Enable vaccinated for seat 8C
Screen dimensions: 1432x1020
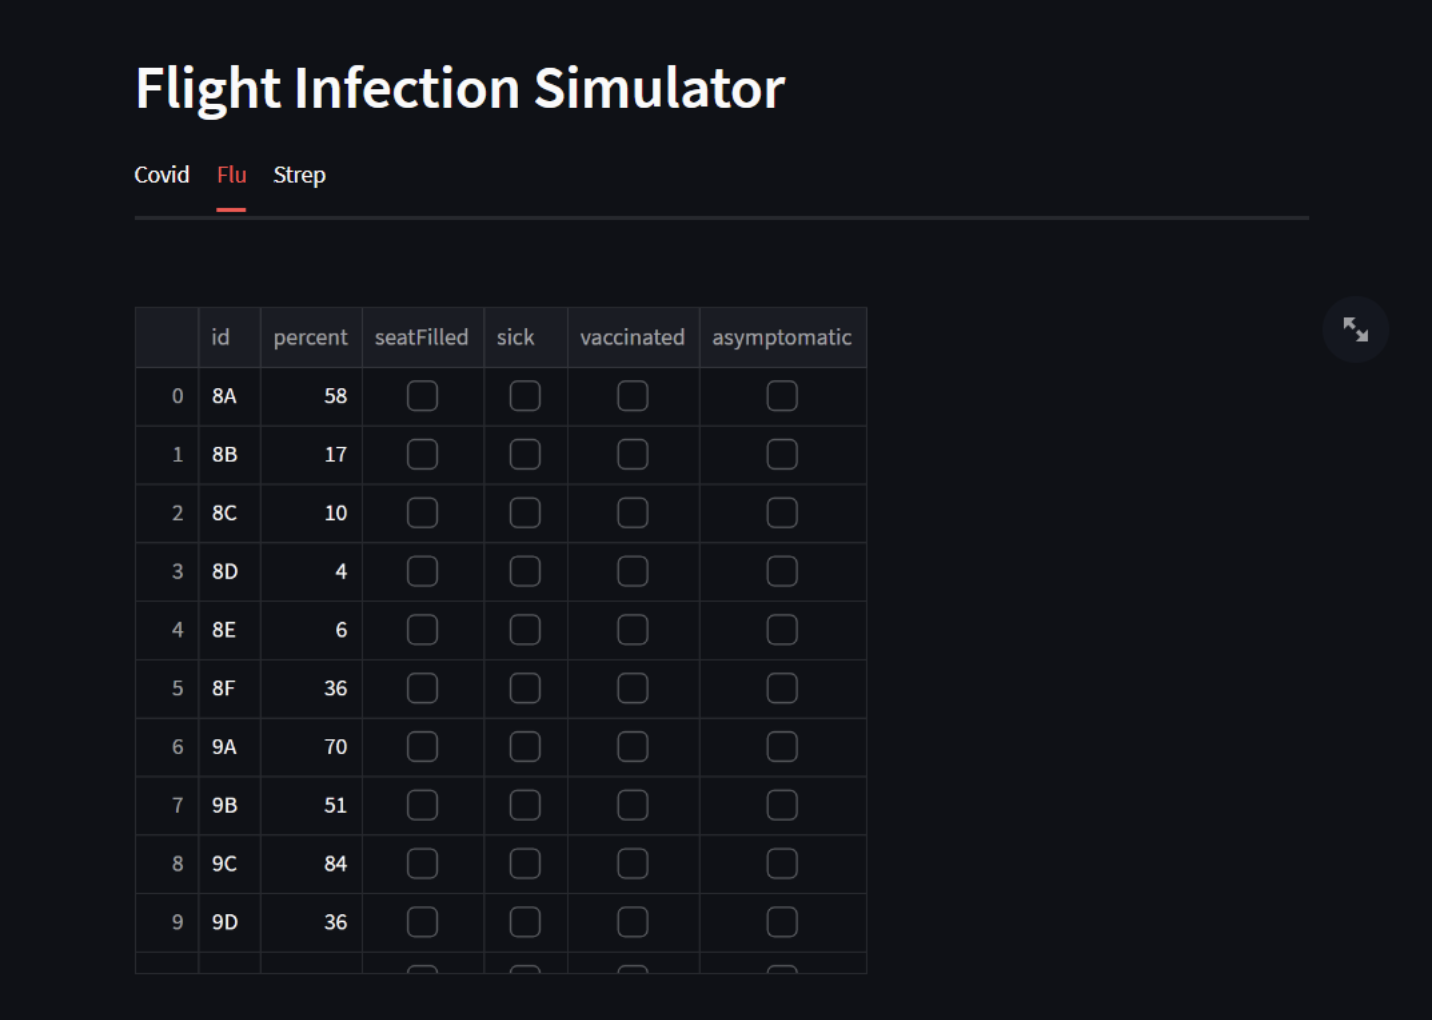pos(632,513)
